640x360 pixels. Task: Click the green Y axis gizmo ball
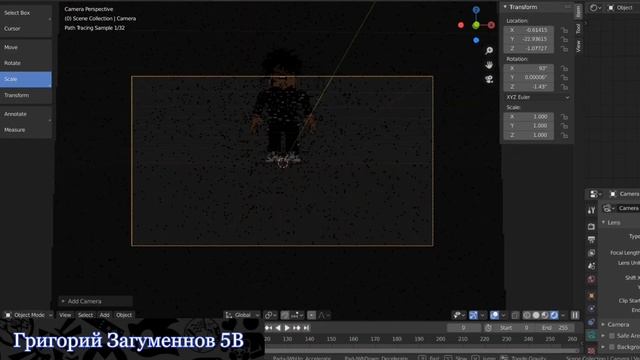pyautogui.click(x=476, y=25)
